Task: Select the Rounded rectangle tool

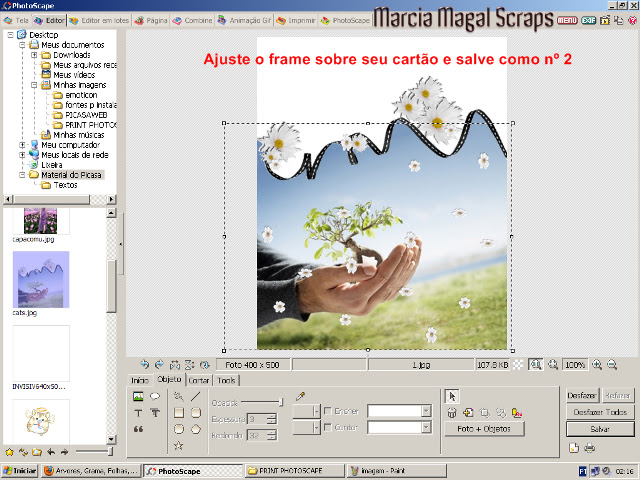Action: click(196, 413)
